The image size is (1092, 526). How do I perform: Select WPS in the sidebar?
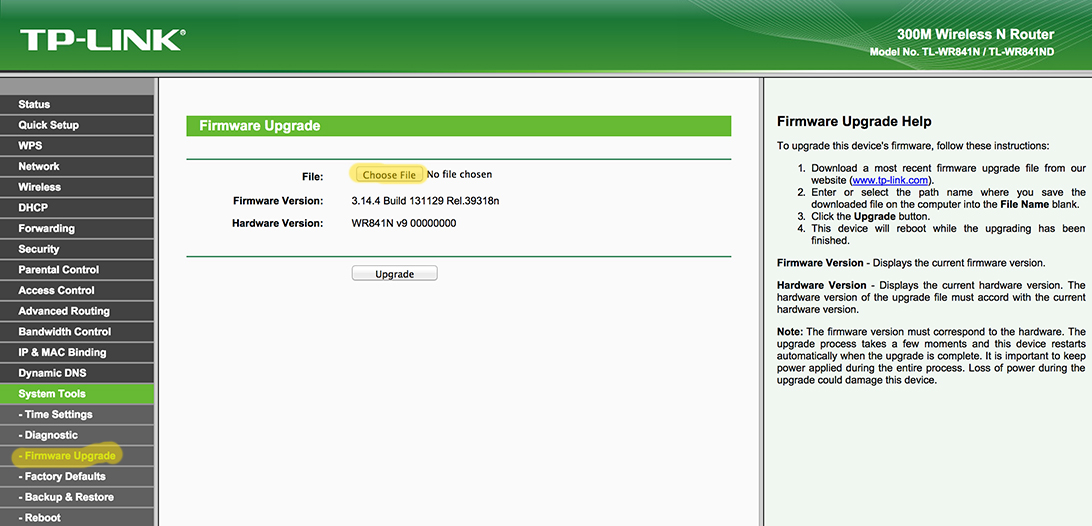(30, 146)
